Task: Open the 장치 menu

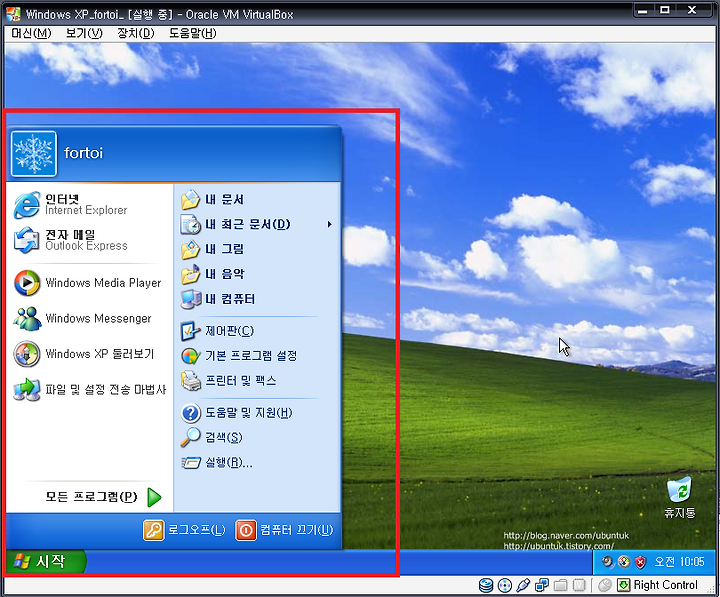Action: point(135,33)
